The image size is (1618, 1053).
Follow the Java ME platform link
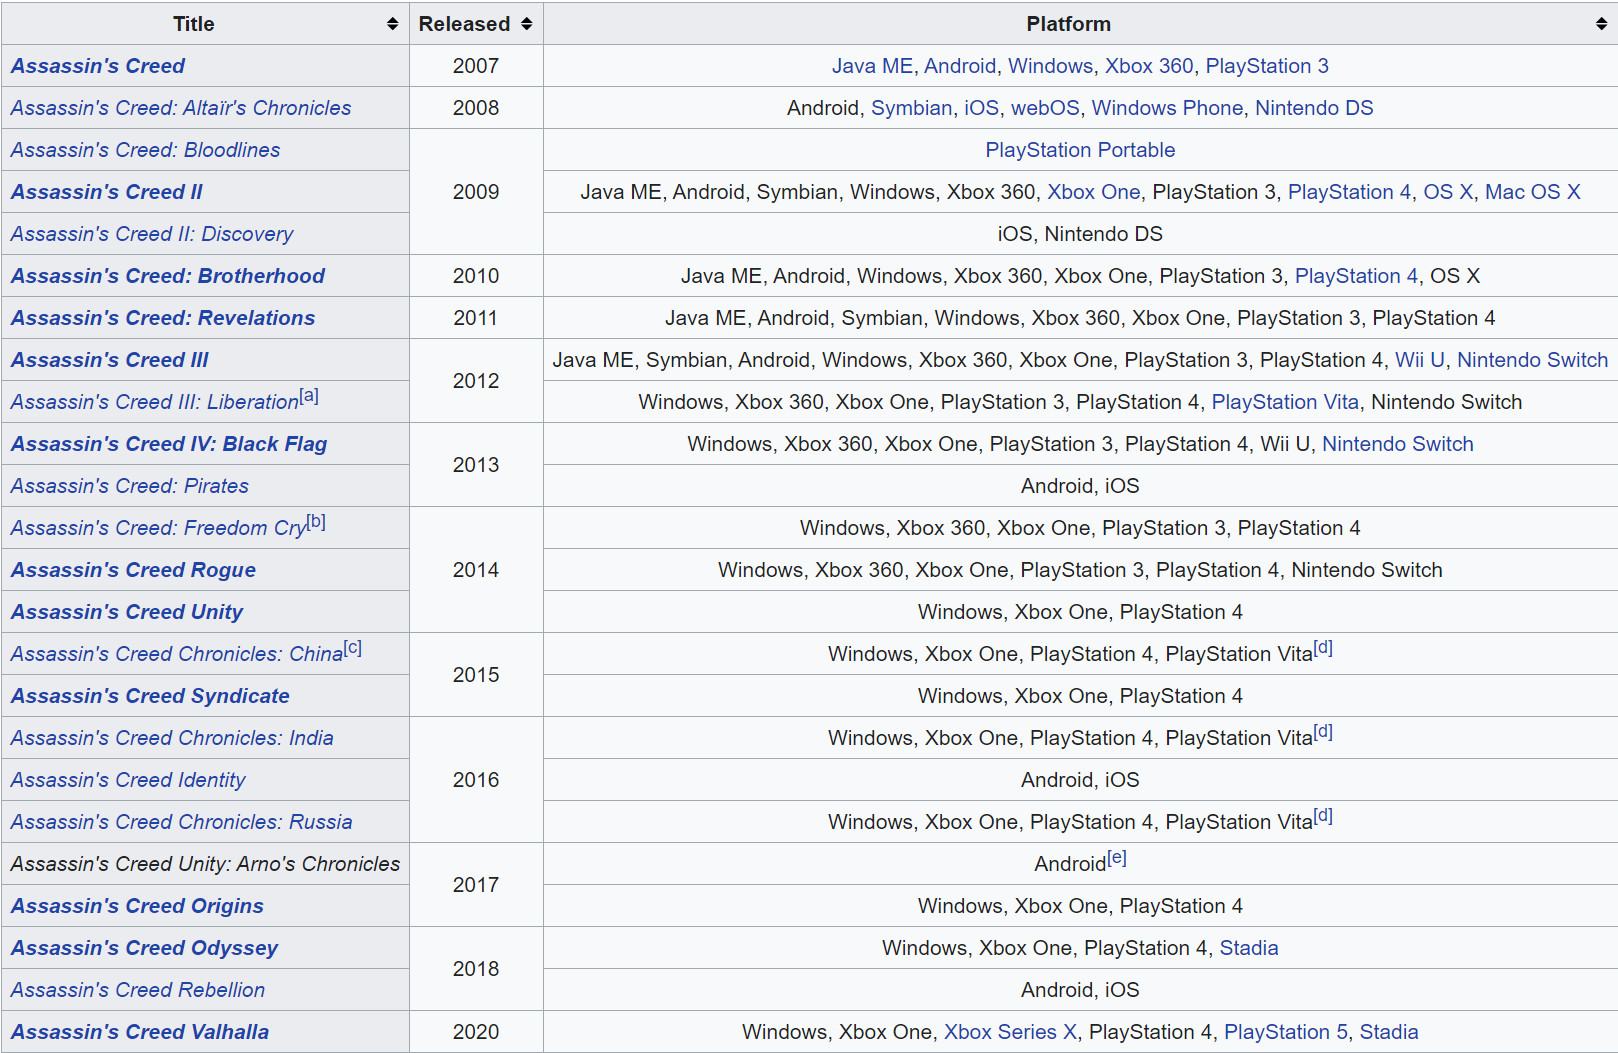[x=872, y=66]
